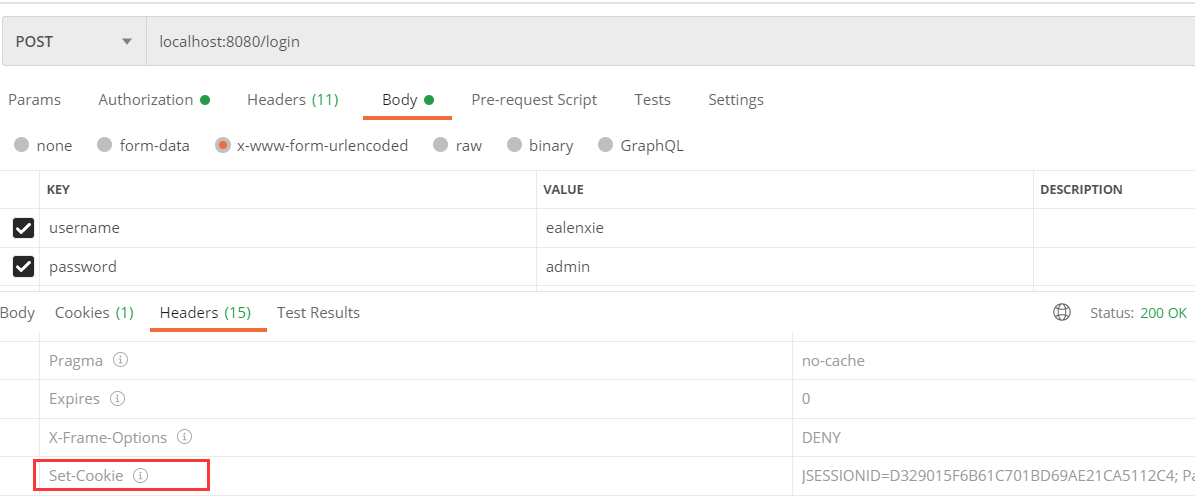The width and height of the screenshot is (1195, 496).
Task: Uncheck the password parameter checkbox
Action: (23, 267)
